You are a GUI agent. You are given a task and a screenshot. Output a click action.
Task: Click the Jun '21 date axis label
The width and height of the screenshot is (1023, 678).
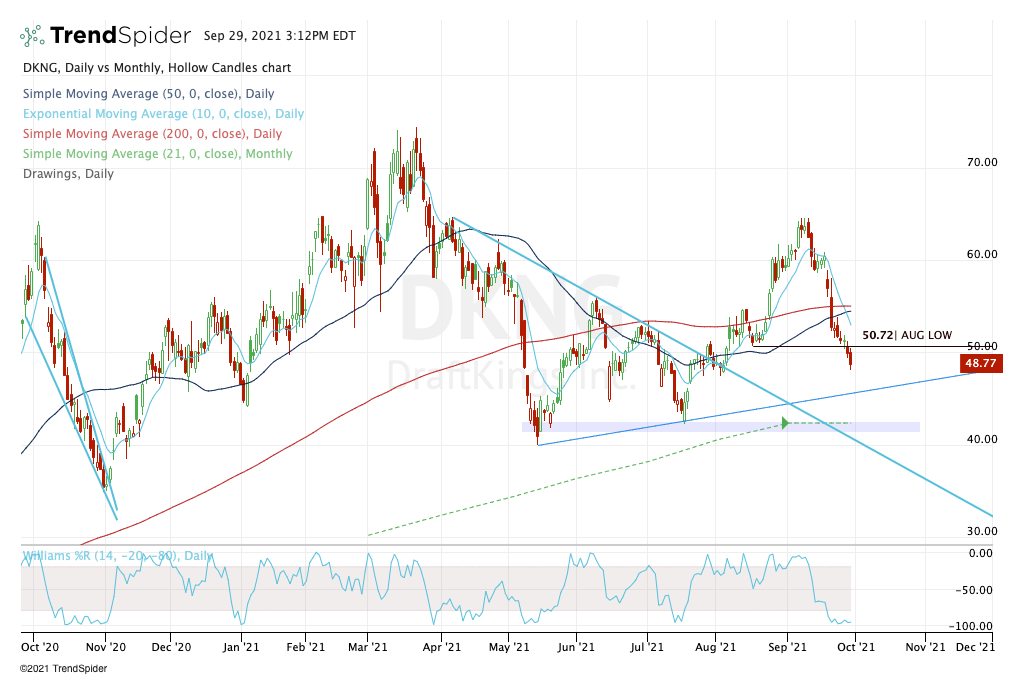coord(577,647)
